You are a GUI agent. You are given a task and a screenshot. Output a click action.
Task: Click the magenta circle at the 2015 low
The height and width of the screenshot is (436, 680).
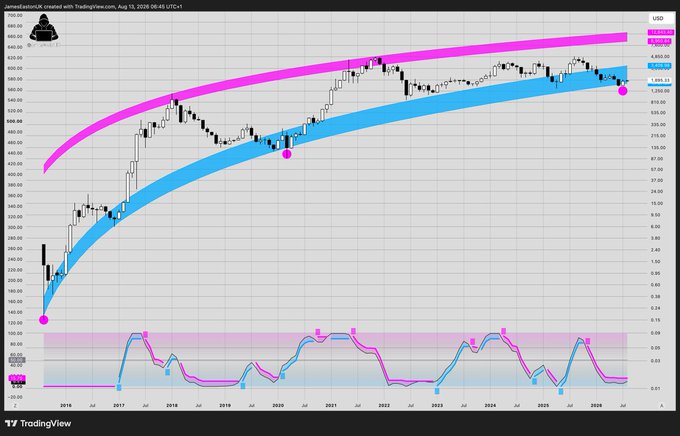click(x=43, y=320)
